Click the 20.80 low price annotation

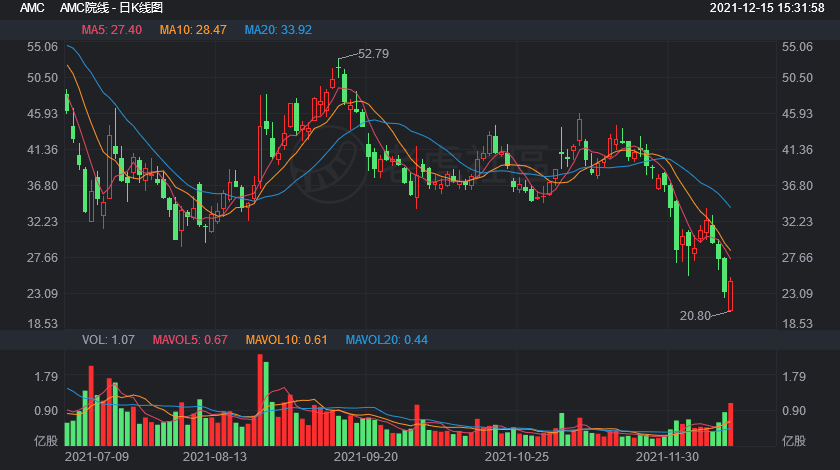tap(694, 315)
